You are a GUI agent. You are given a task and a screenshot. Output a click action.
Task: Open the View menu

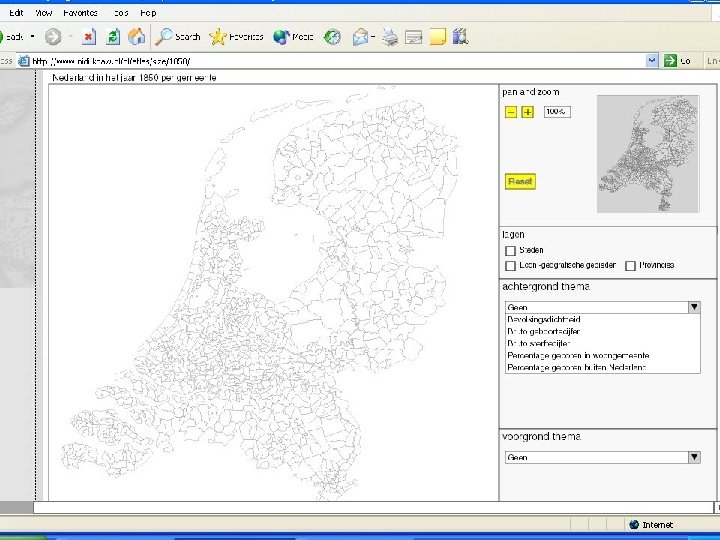(x=44, y=13)
